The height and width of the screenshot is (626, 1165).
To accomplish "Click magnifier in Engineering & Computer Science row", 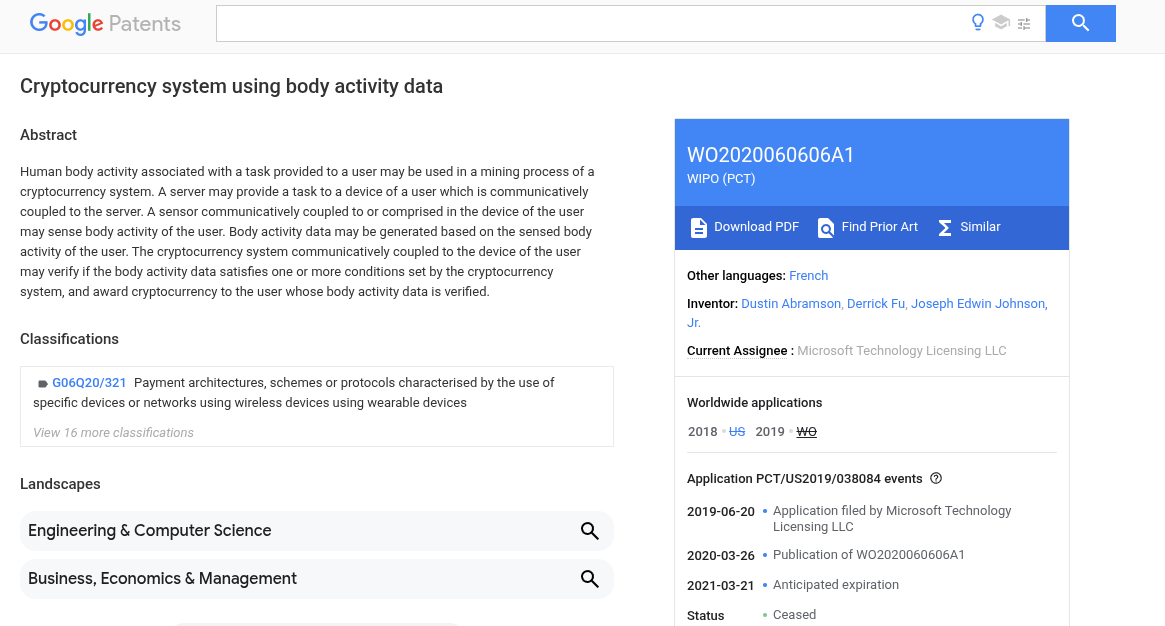I will pos(590,531).
